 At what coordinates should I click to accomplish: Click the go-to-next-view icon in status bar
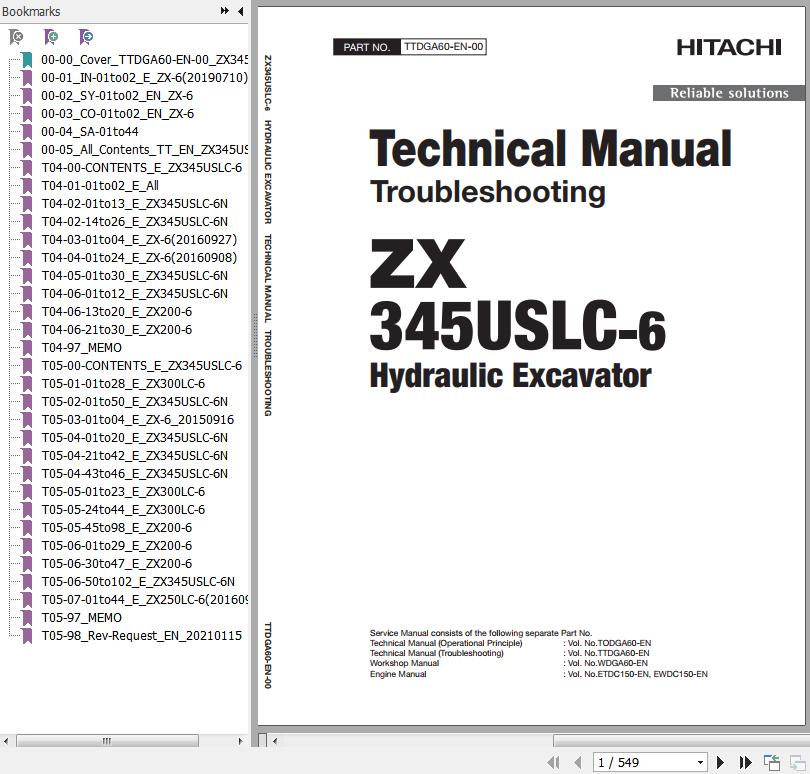[x=798, y=762]
